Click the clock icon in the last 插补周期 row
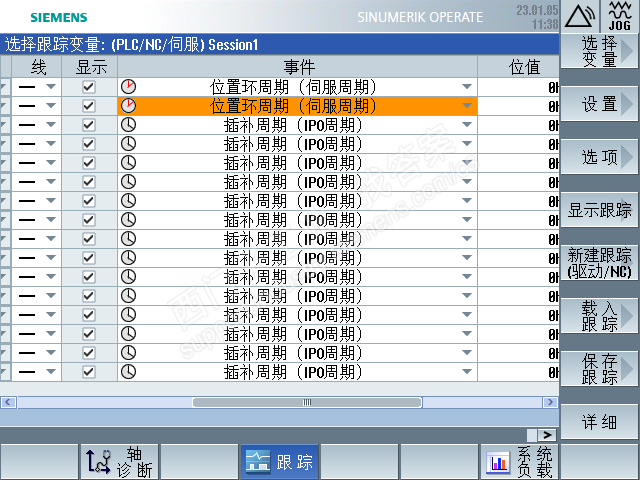The height and width of the screenshot is (480, 640). [x=128, y=372]
